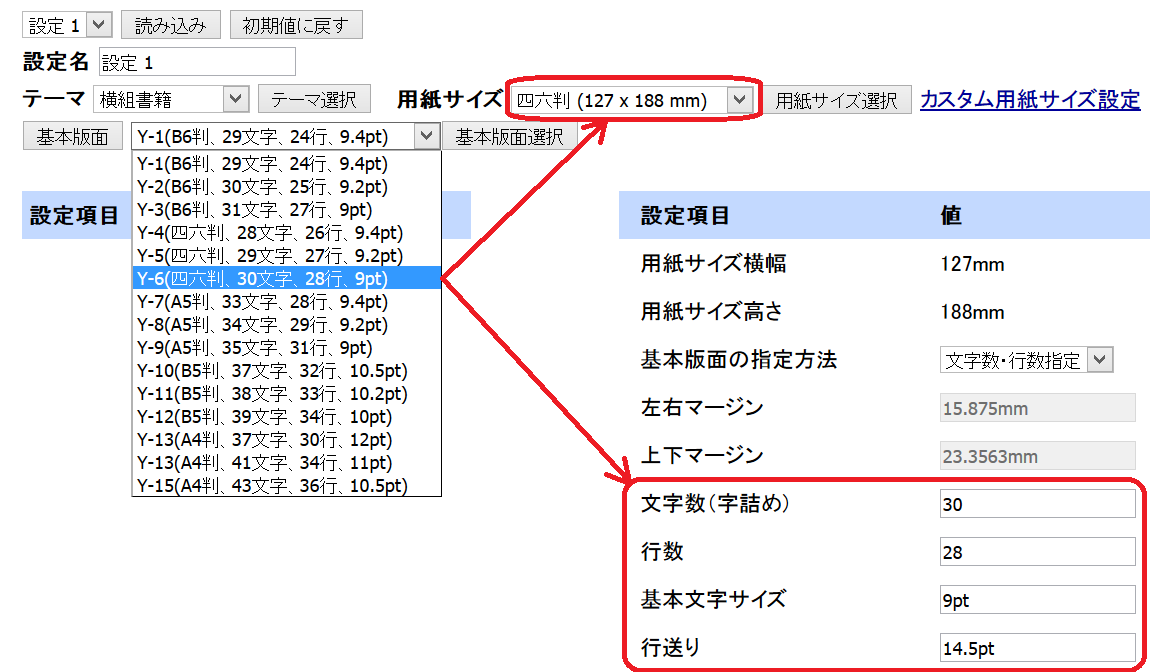Select Y-9(A5判、35文字、31行、9pt) option
Viewport: 1150px width, 672px height.
point(286,347)
